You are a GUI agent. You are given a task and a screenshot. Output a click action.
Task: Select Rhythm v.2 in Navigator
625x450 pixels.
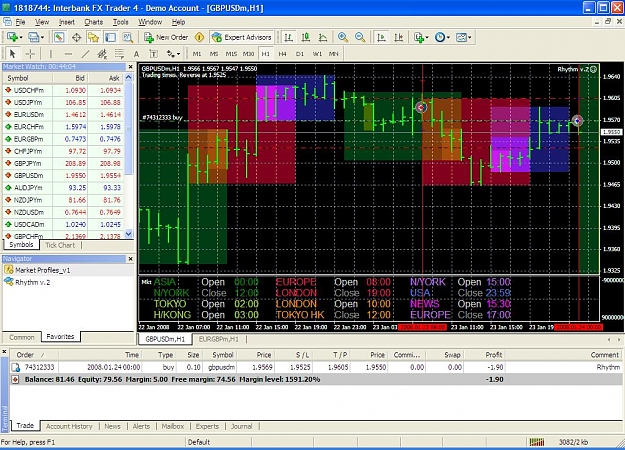click(28, 282)
